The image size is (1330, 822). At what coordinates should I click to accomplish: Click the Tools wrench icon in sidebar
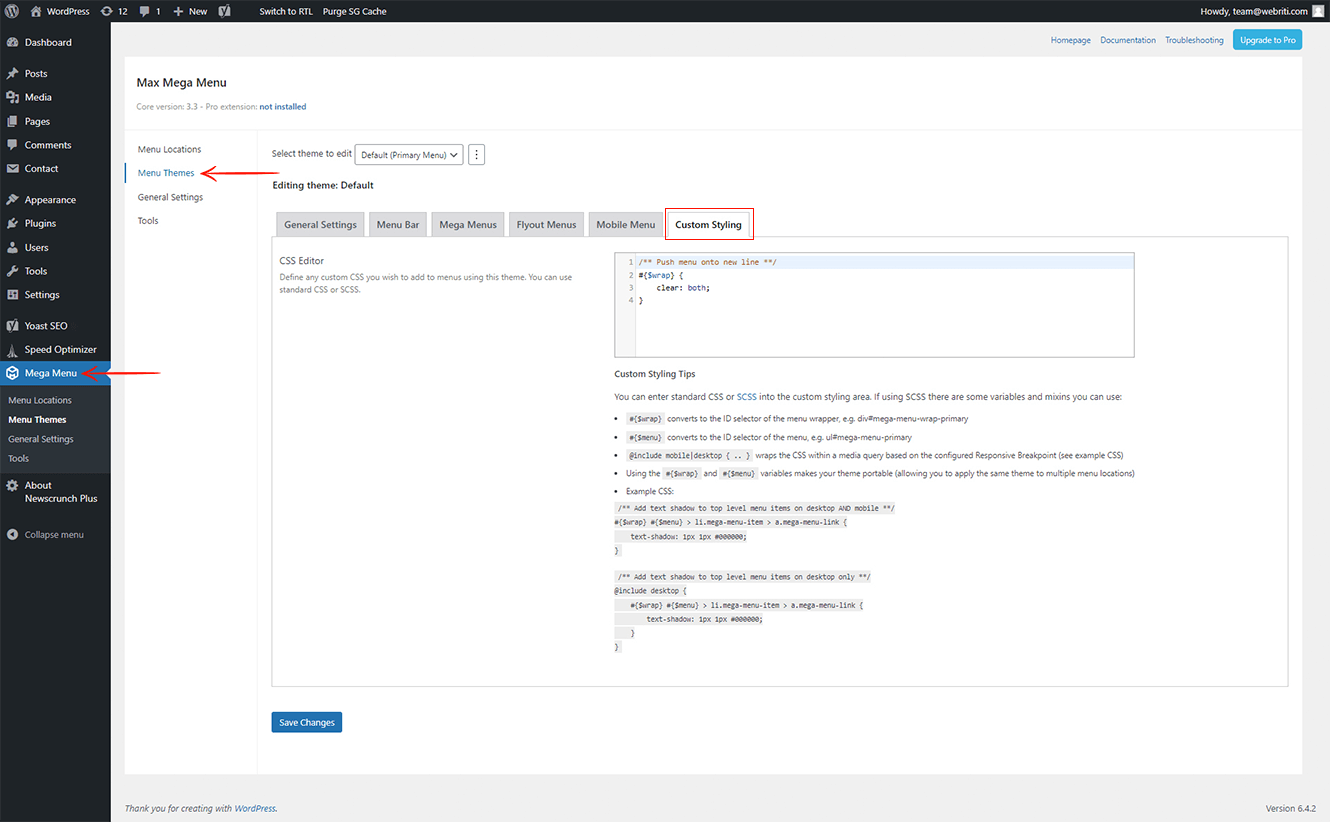click(12, 271)
